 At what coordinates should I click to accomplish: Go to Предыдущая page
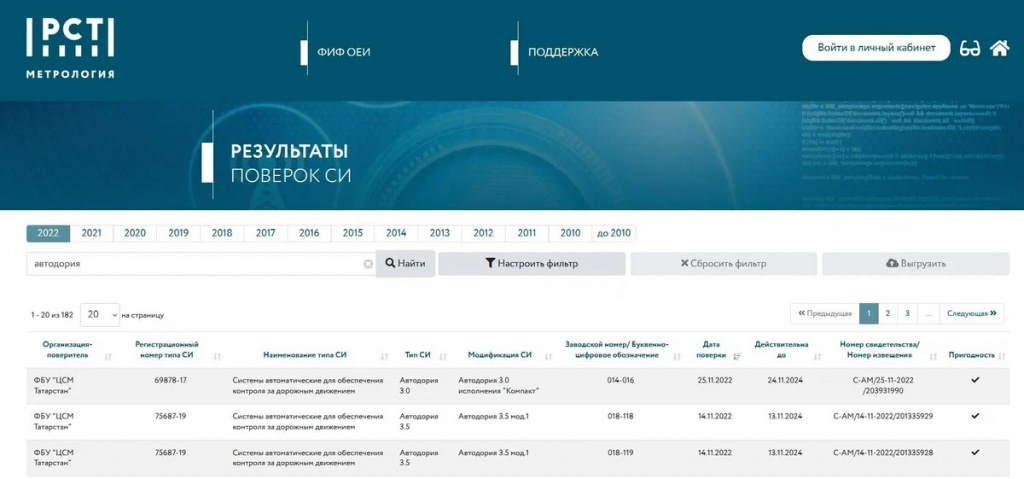click(825, 314)
